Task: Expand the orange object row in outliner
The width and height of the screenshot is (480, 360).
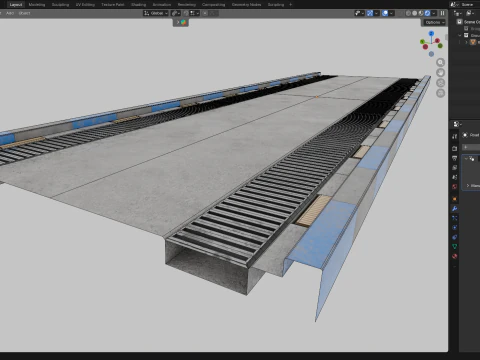Action: pos(466,42)
